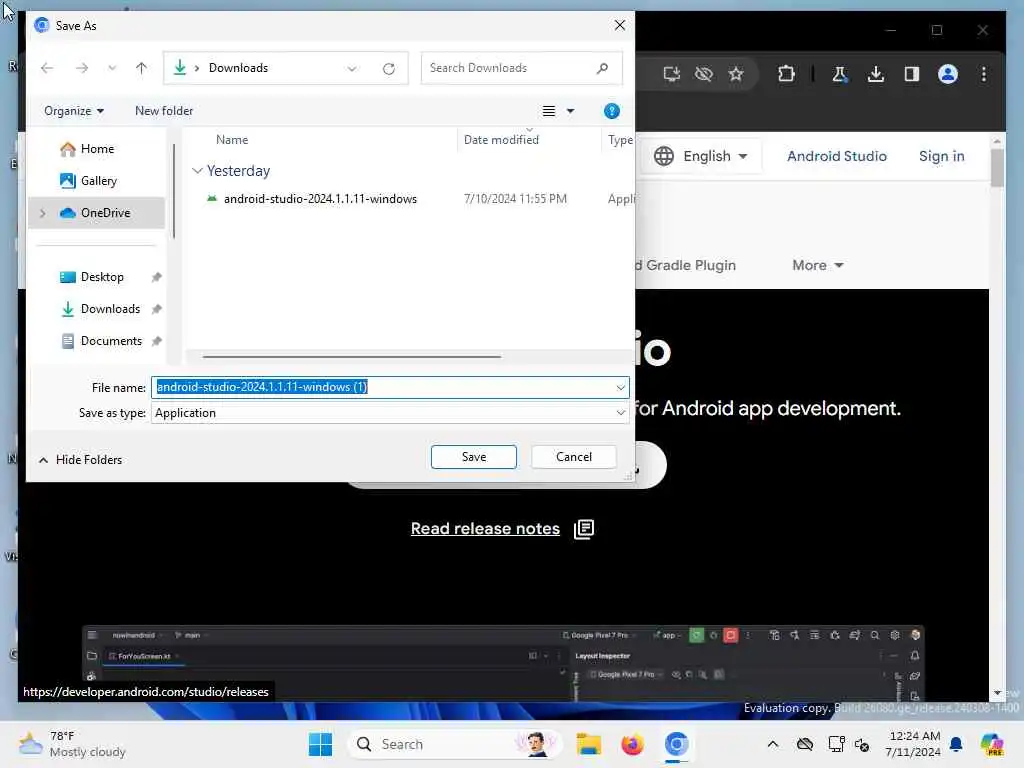
Task: Toggle Chrome side panel
Action: point(912,74)
